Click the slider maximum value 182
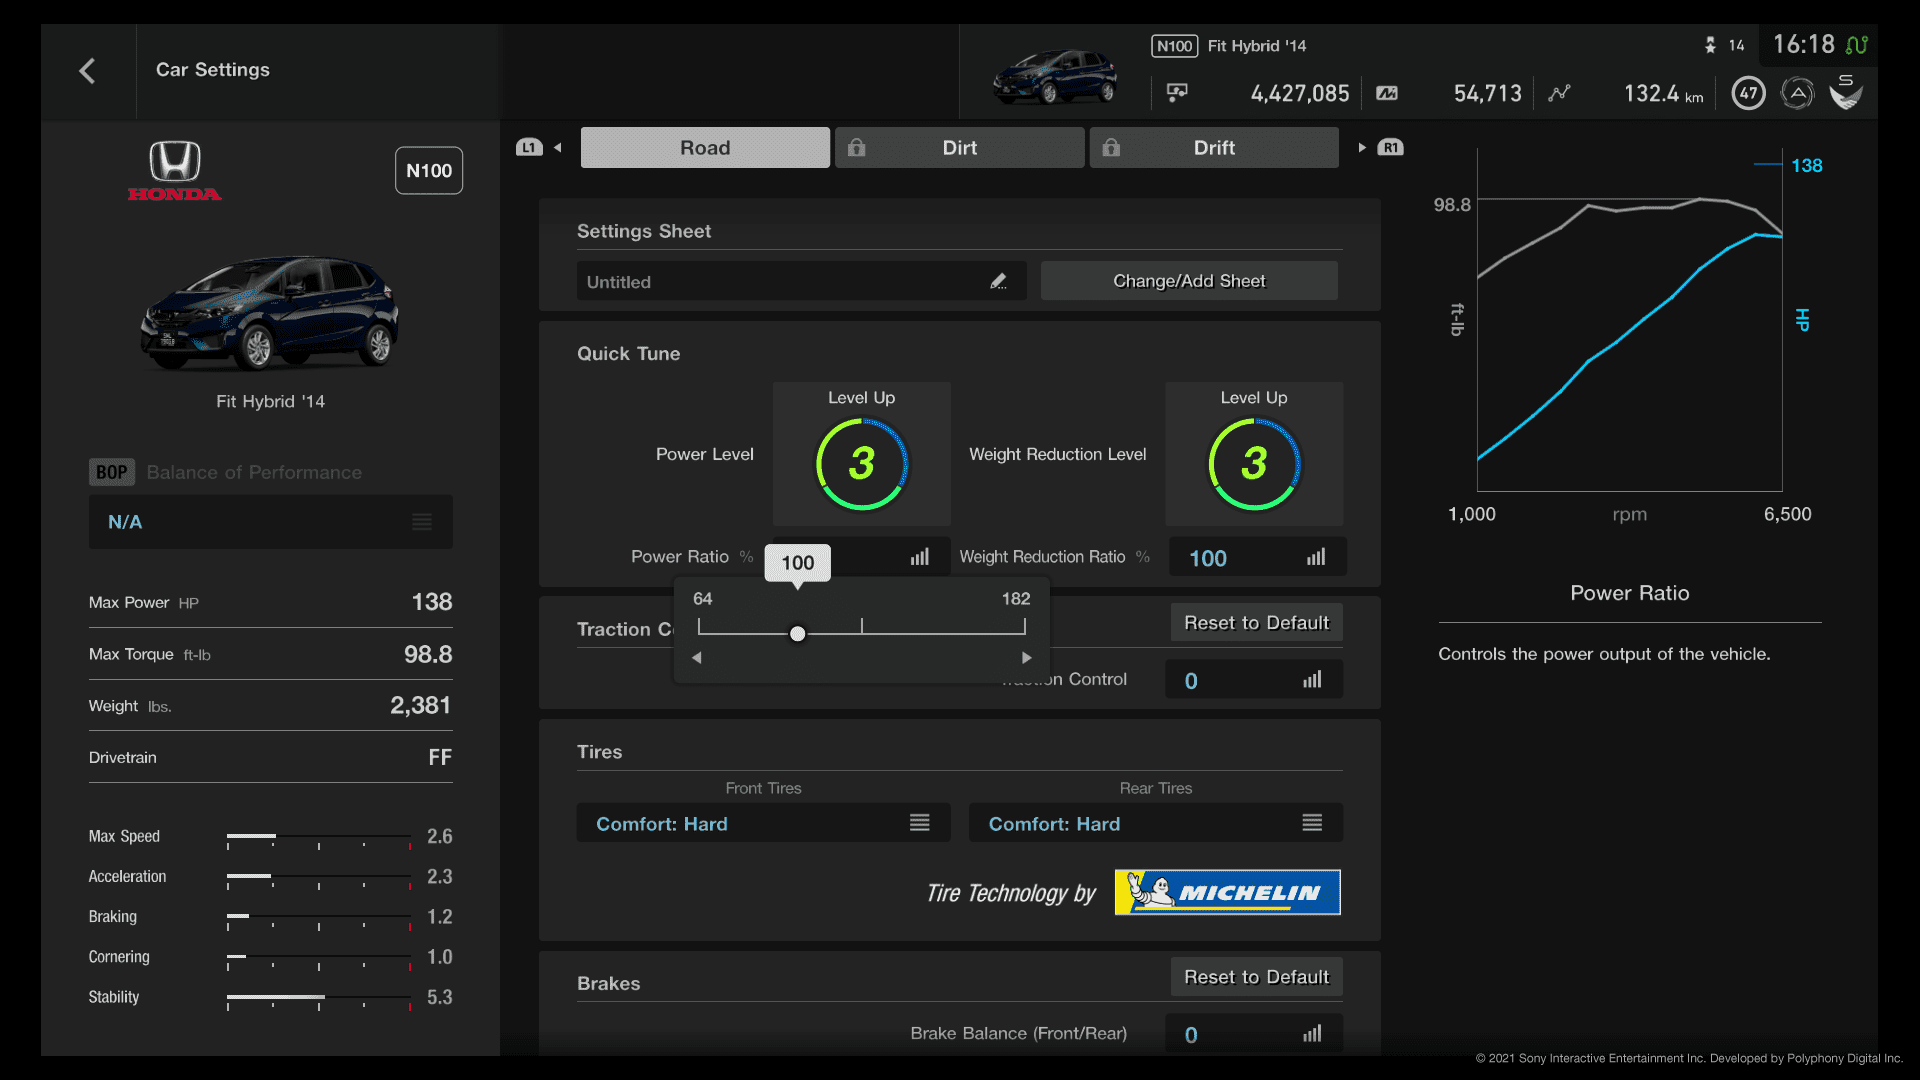1920x1080 pixels. (1016, 599)
